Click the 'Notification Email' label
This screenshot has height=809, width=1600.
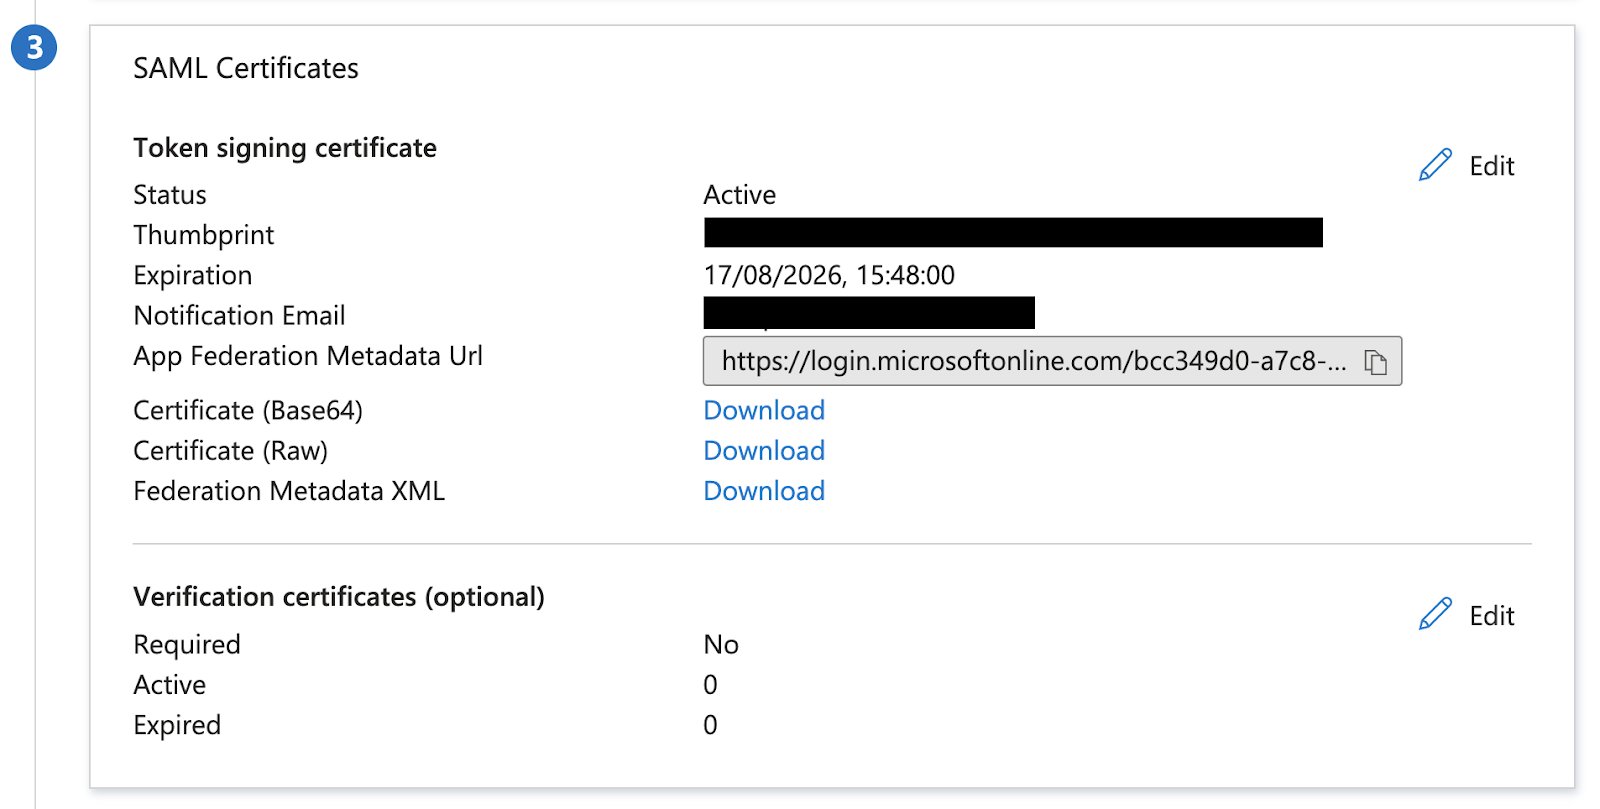(239, 315)
